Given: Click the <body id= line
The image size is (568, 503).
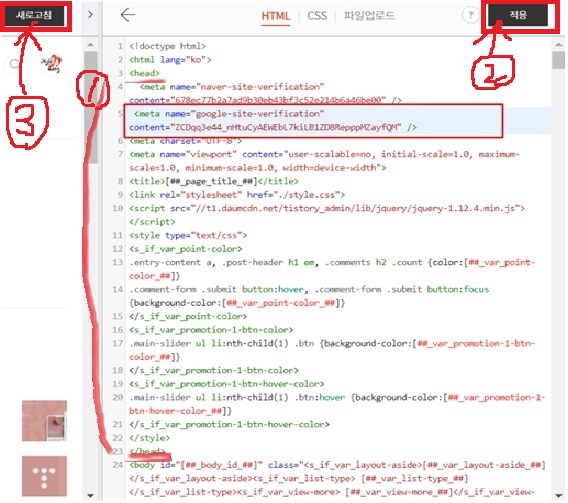Looking at the screenshot, I should tap(337, 478).
